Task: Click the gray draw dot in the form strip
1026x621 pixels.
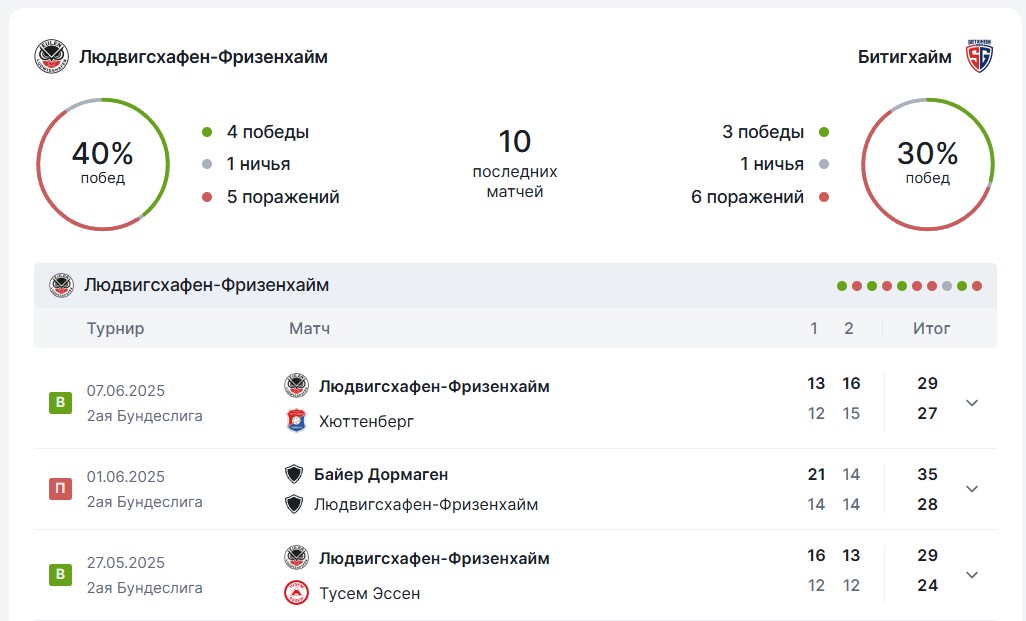Action: pyautogui.click(x=947, y=286)
